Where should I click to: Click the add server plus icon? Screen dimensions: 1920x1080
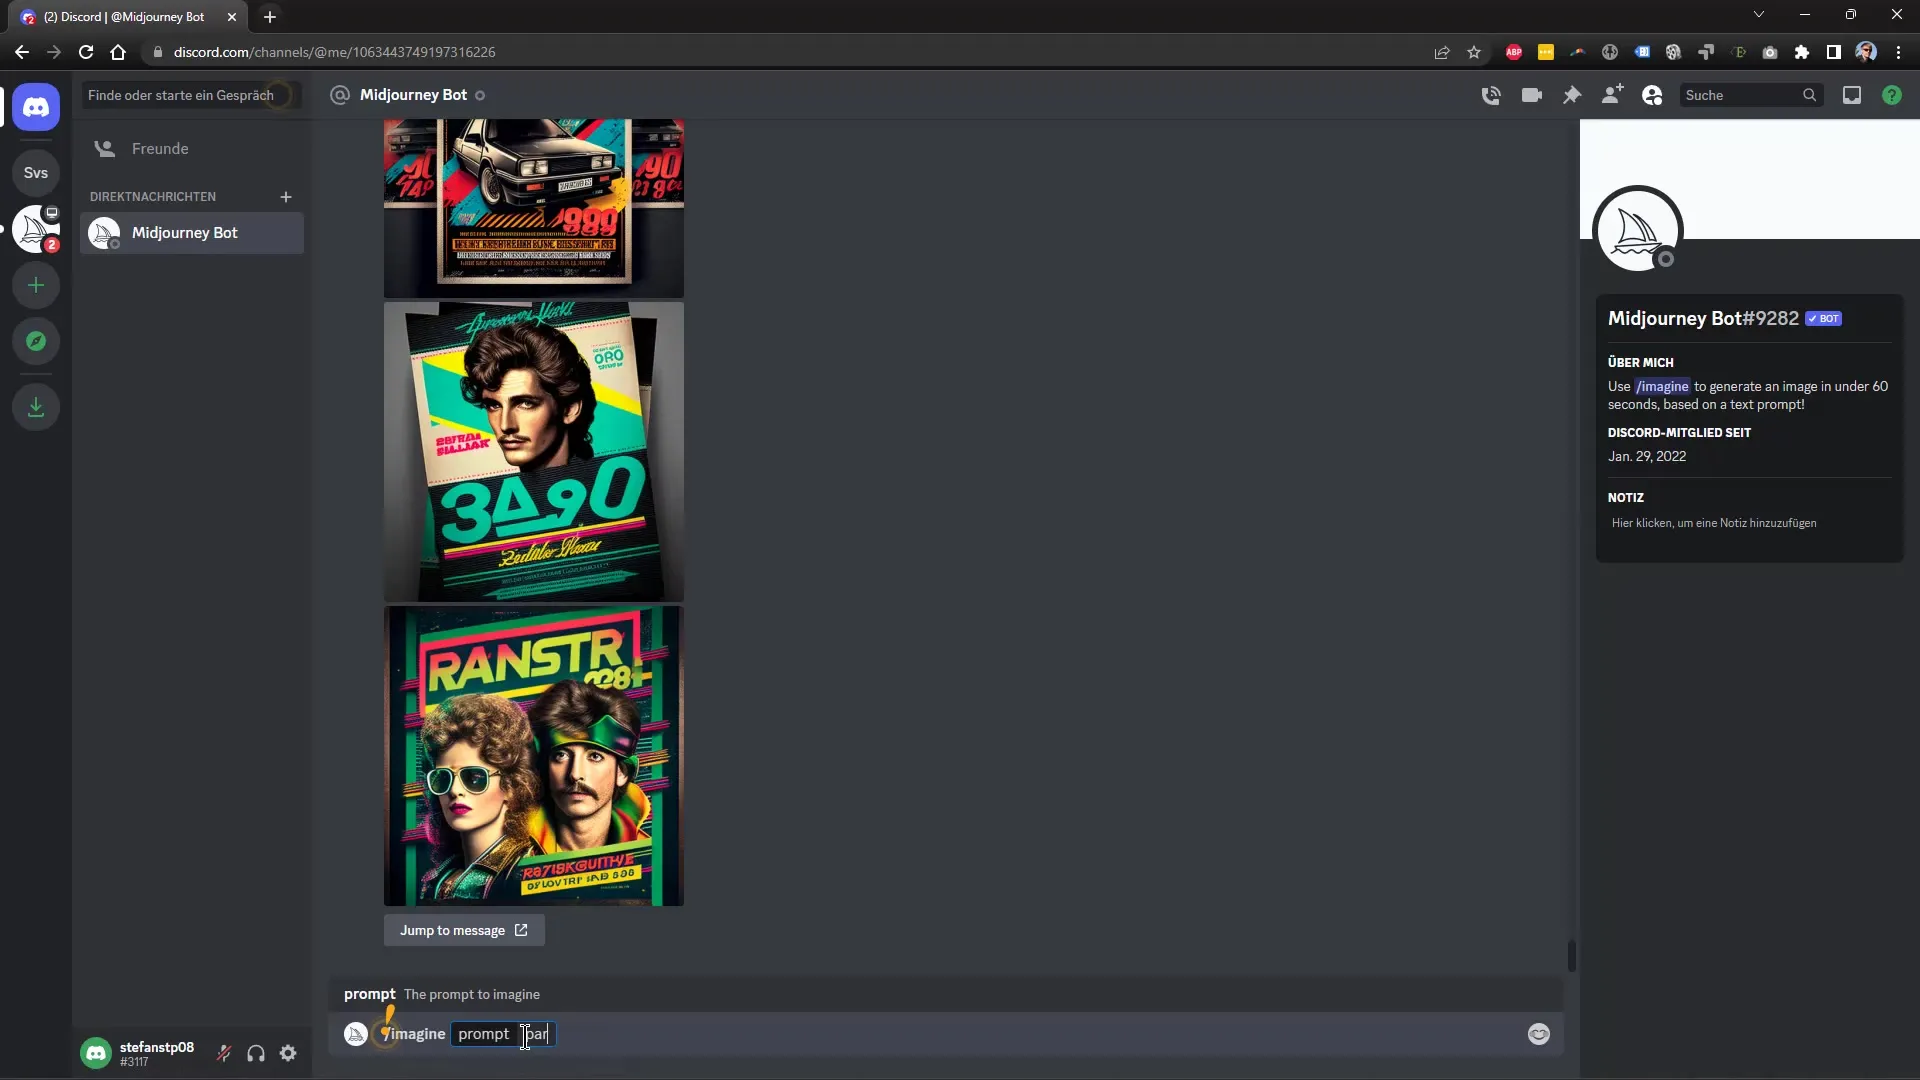coord(36,286)
